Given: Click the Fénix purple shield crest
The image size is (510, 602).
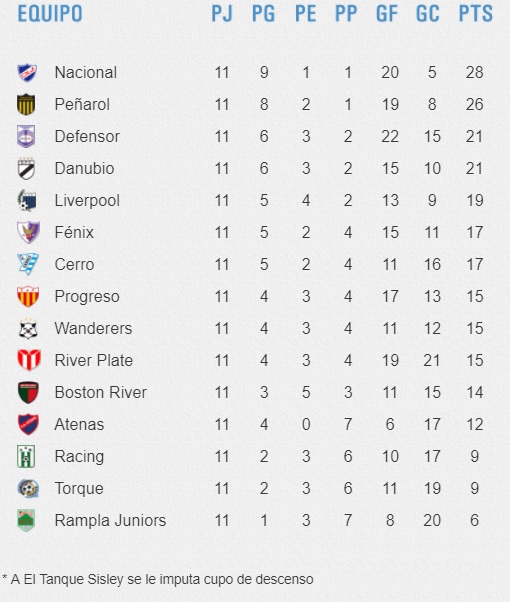Looking at the screenshot, I should [x=28, y=232].
